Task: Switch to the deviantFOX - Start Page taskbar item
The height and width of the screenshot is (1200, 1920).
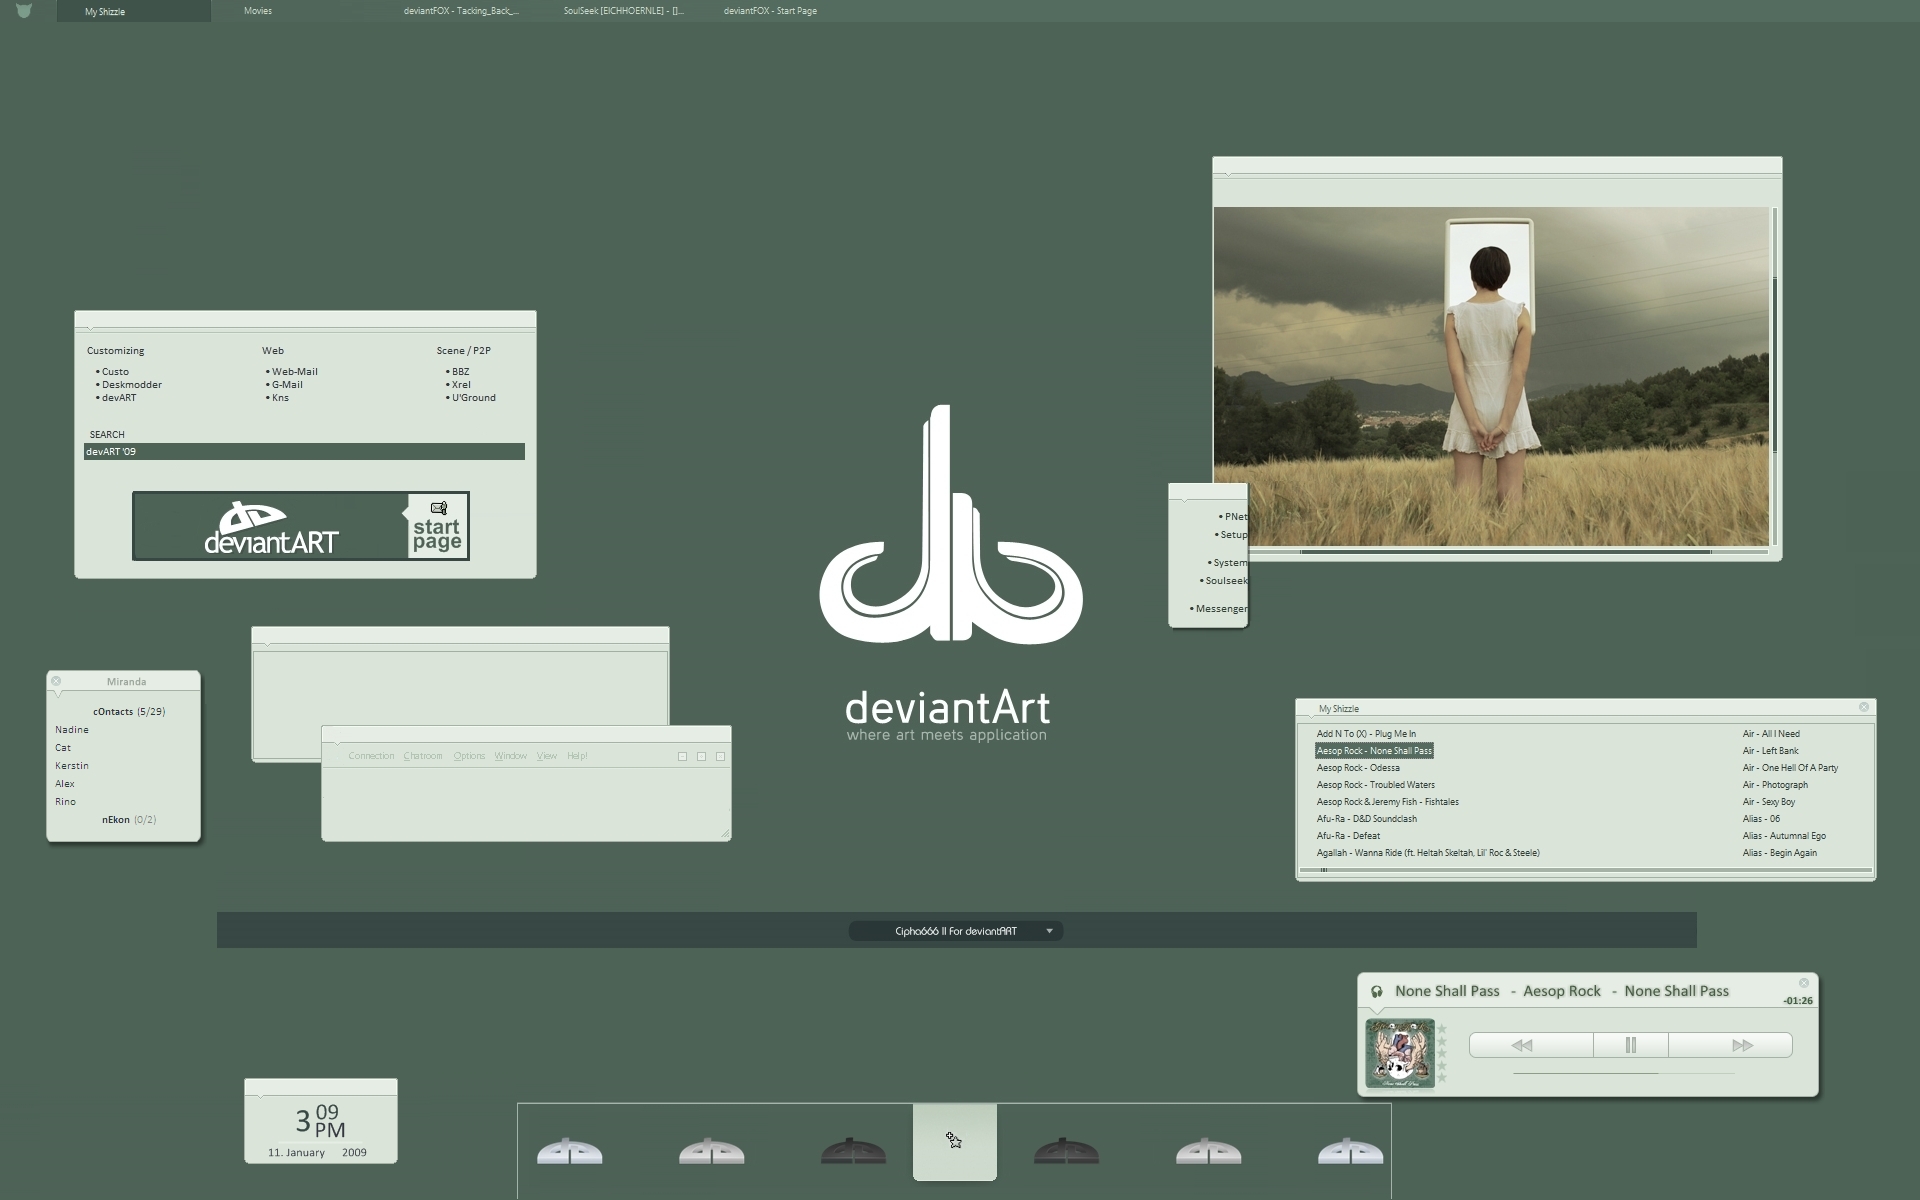Action: [770, 11]
